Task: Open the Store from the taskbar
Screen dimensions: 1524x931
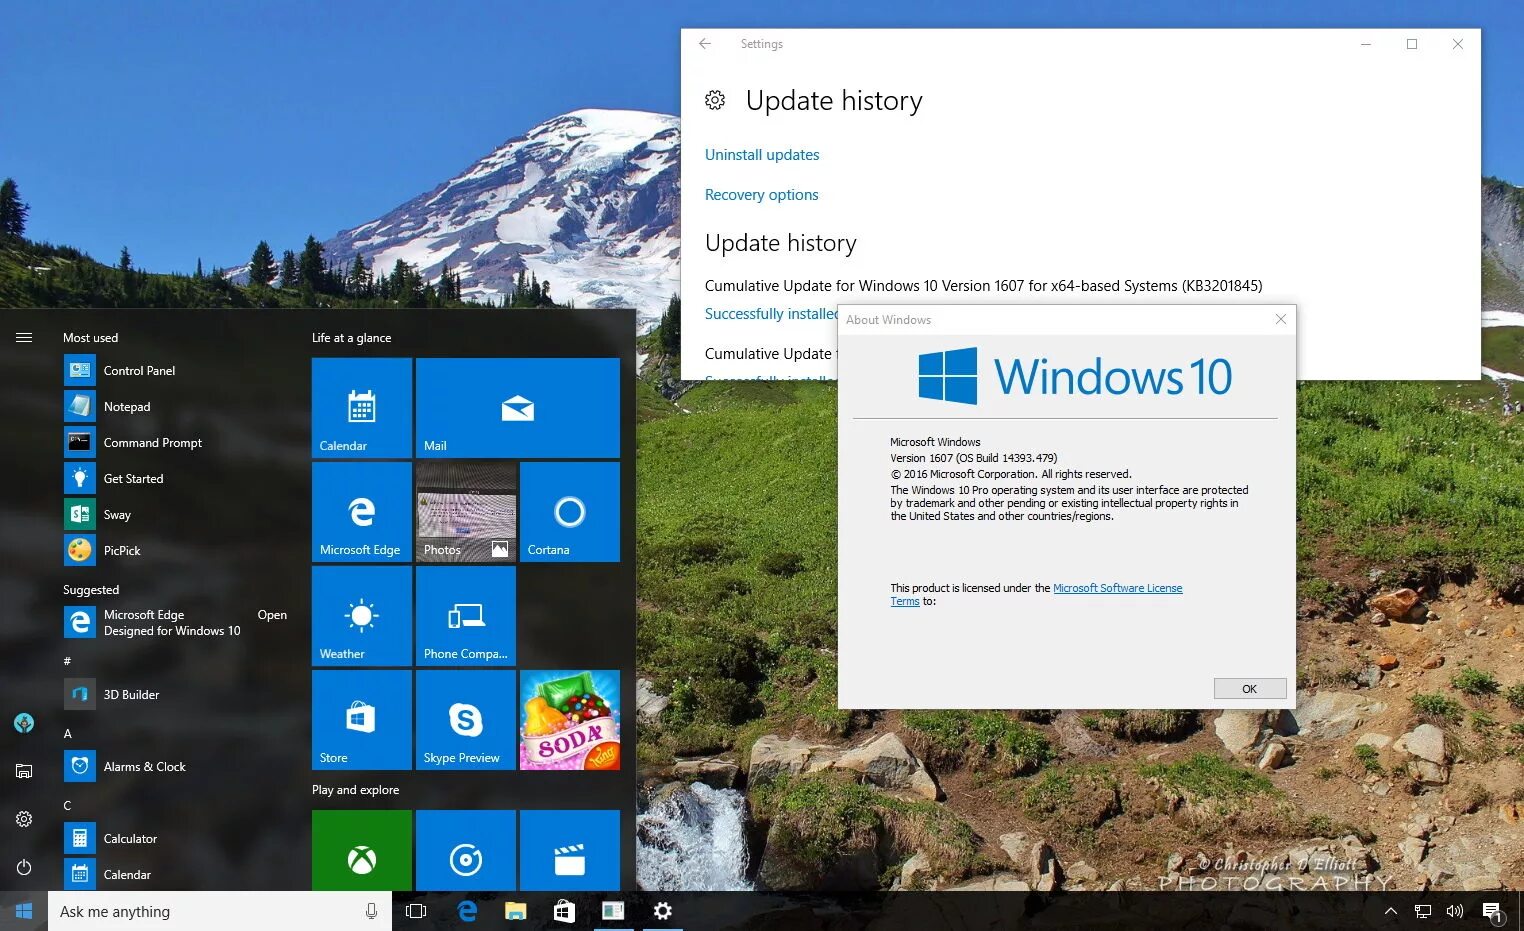Action: coord(564,911)
